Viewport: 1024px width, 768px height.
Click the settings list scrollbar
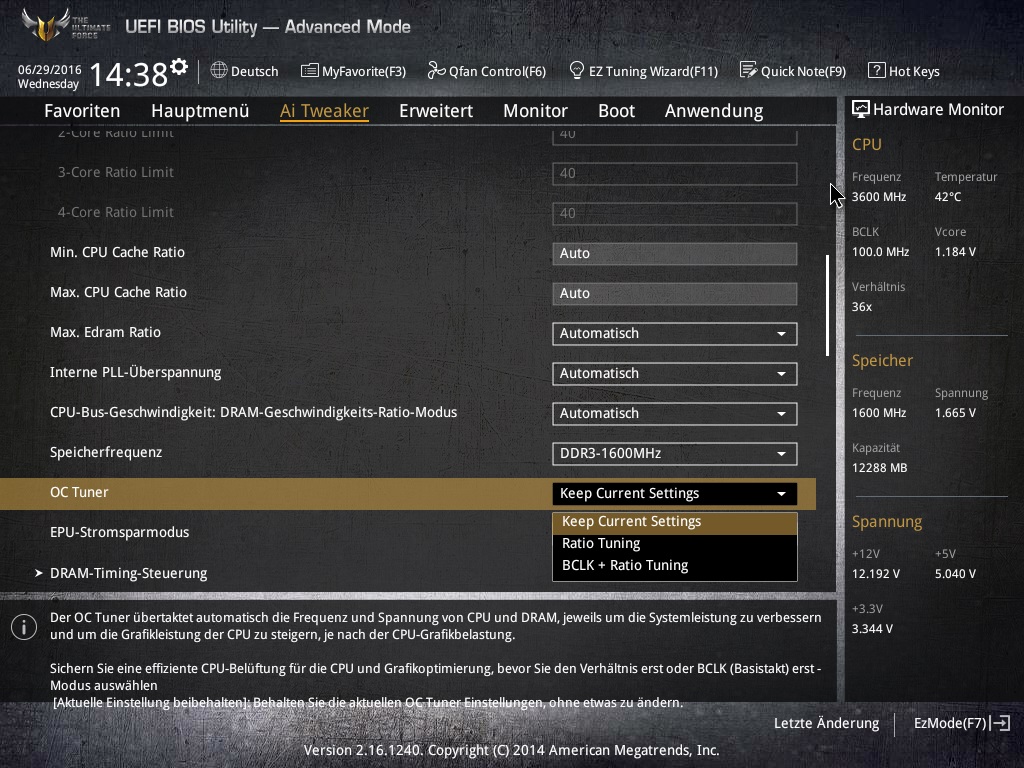coord(827,306)
